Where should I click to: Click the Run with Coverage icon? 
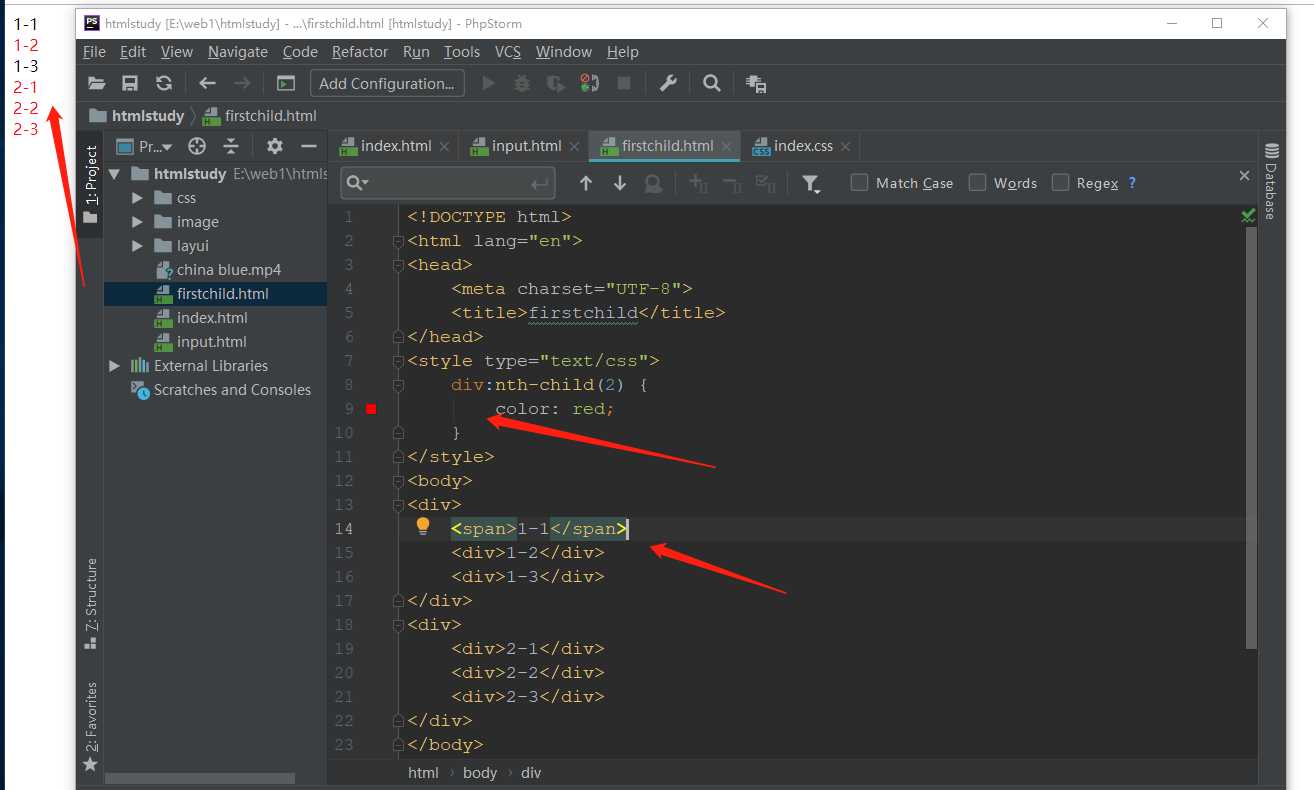pos(556,84)
